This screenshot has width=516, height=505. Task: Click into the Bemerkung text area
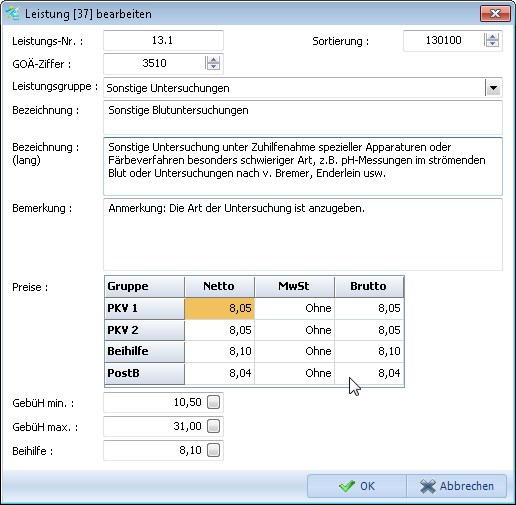pos(303,234)
